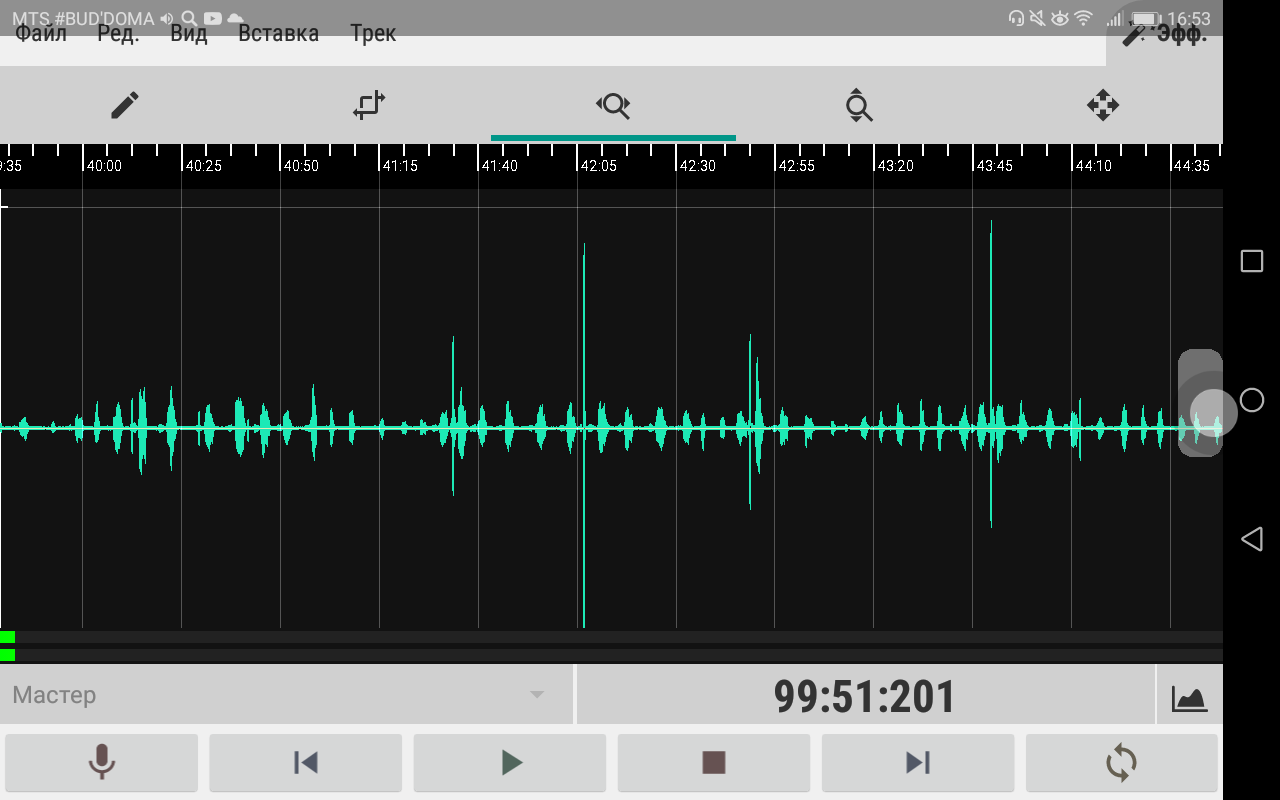The height and width of the screenshot is (800, 1280).
Task: Tap the 99:51:201 time counter
Action: pos(865,696)
